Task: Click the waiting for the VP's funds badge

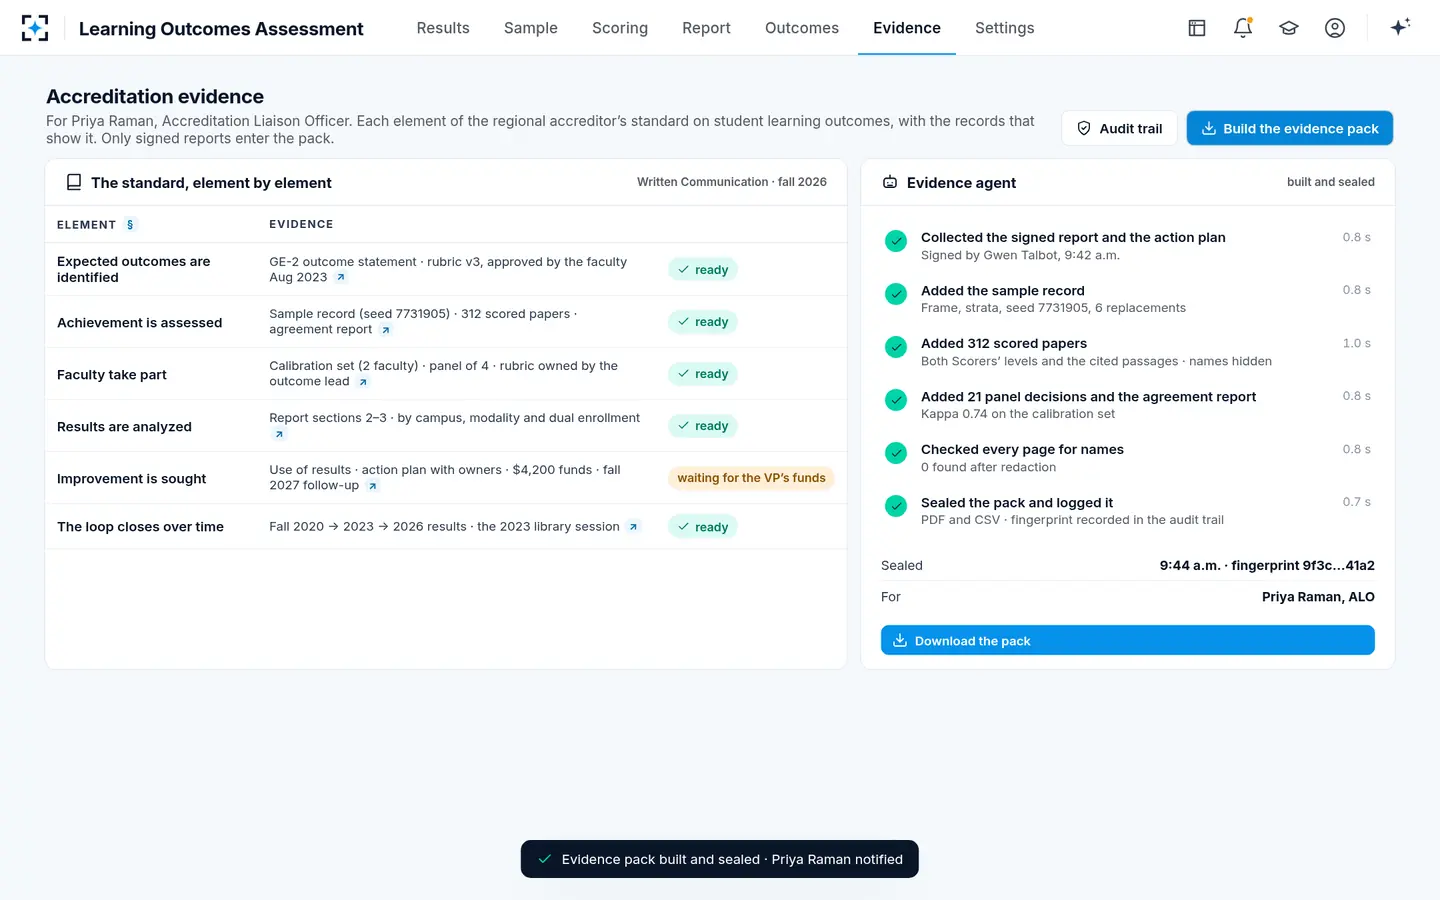Action: coord(751,478)
